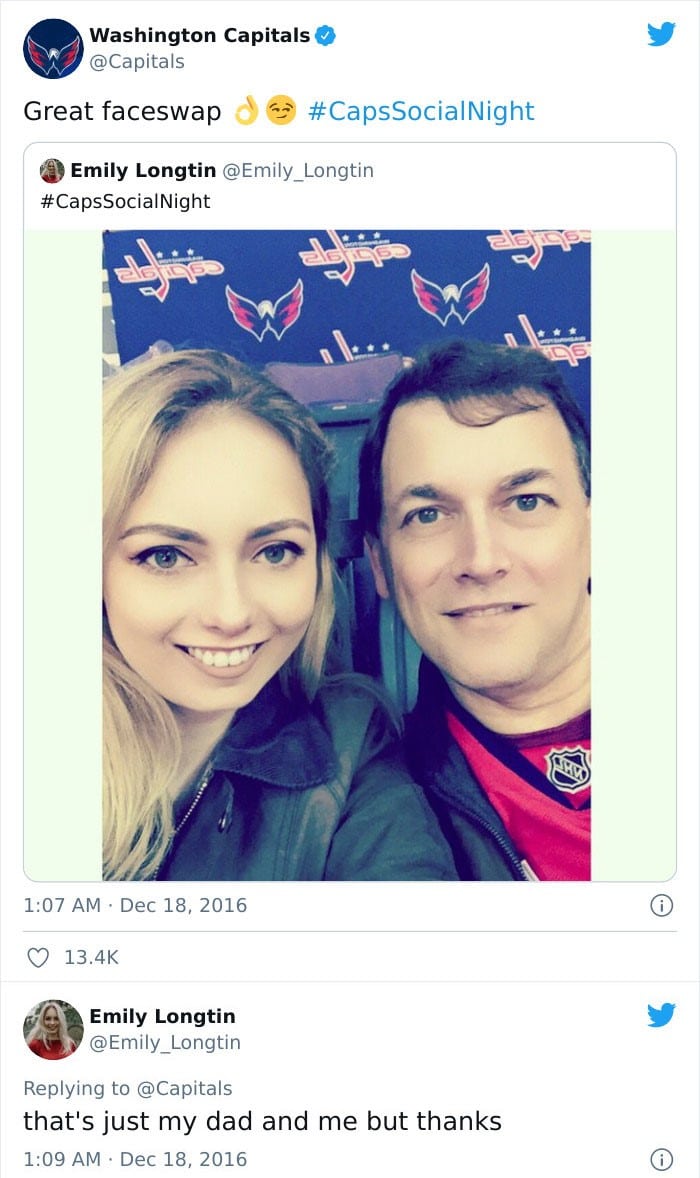This screenshot has width=700, height=1178.
Task: Open @Emily_Longtin handle in the quoted tweet
Action: (297, 171)
